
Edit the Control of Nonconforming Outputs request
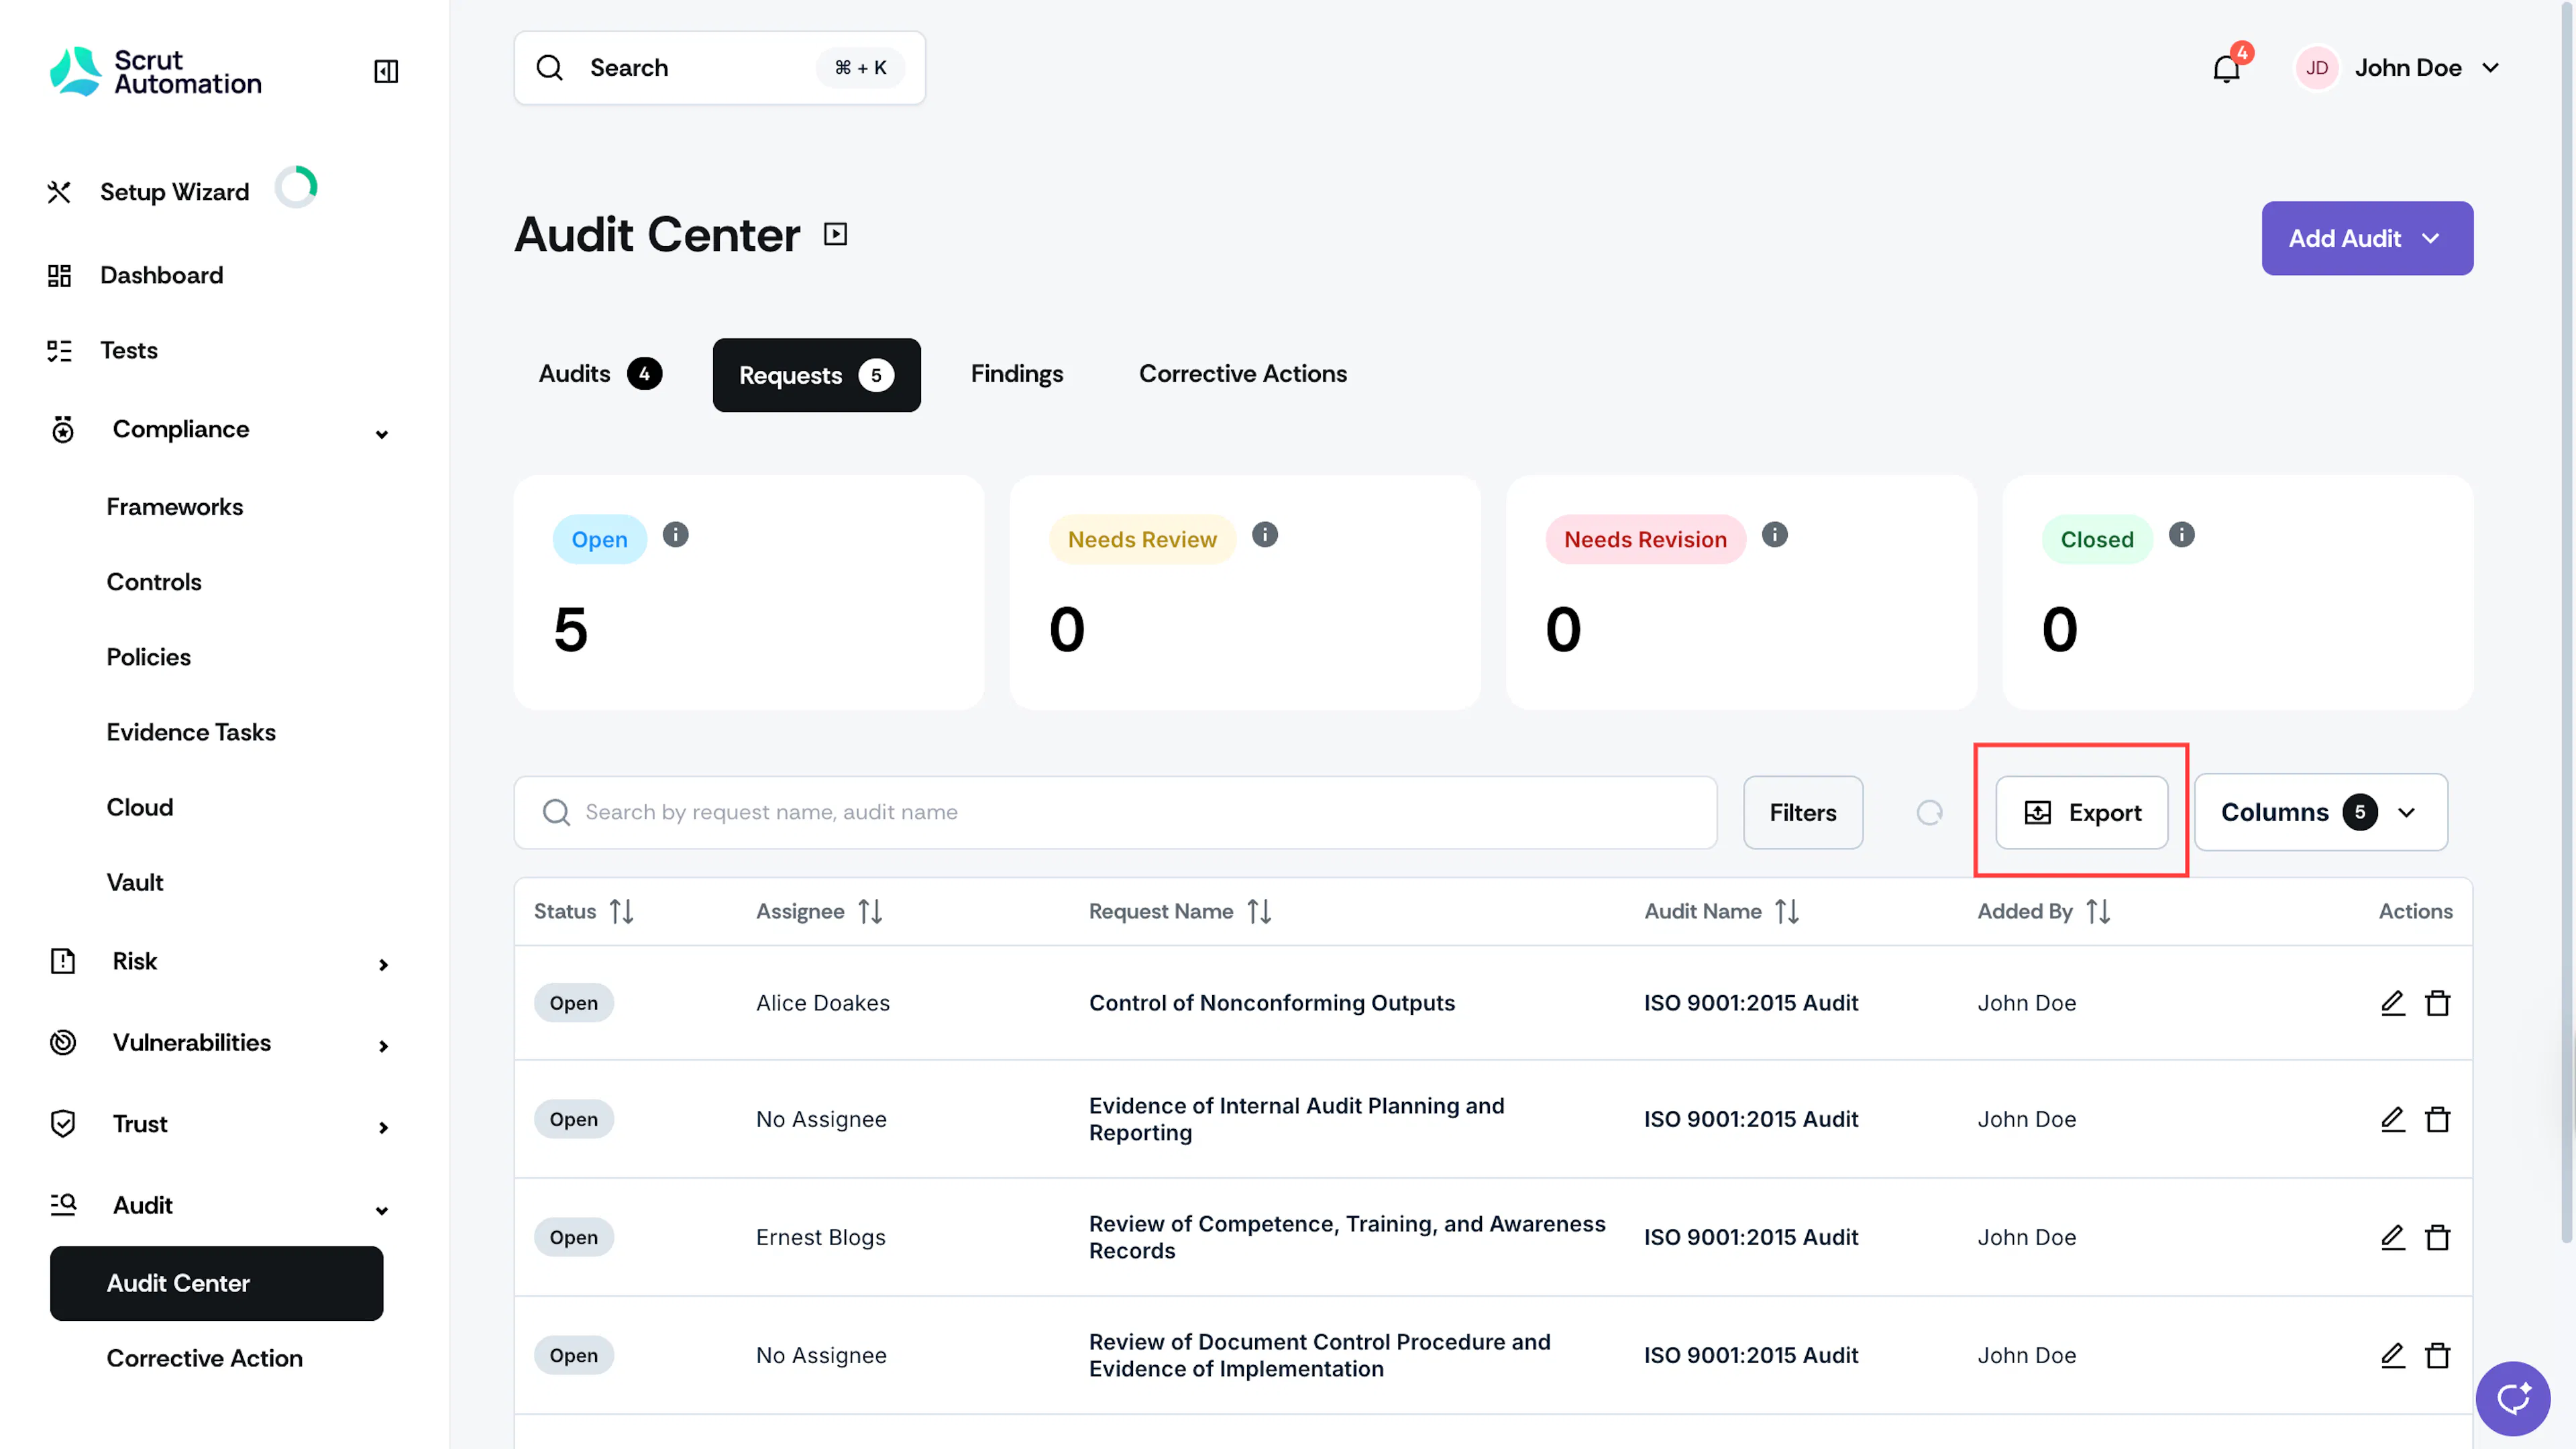pyautogui.click(x=2393, y=1003)
